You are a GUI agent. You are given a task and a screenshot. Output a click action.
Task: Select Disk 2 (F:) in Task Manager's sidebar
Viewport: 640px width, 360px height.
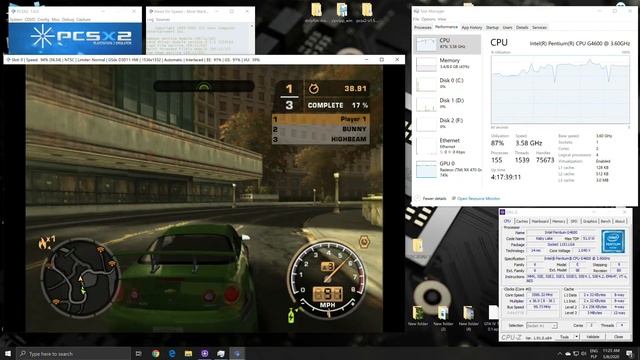(x=448, y=123)
